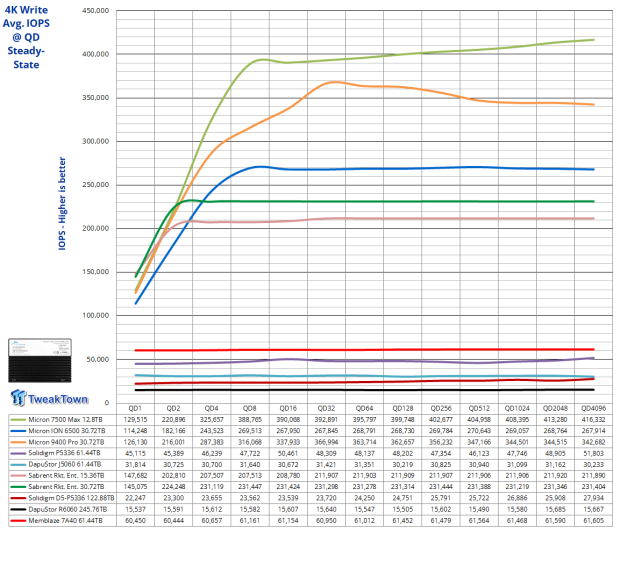620x568 pixels.
Task: Click the teal DapuStor J5060 legend swatch
Action: (x=18, y=464)
